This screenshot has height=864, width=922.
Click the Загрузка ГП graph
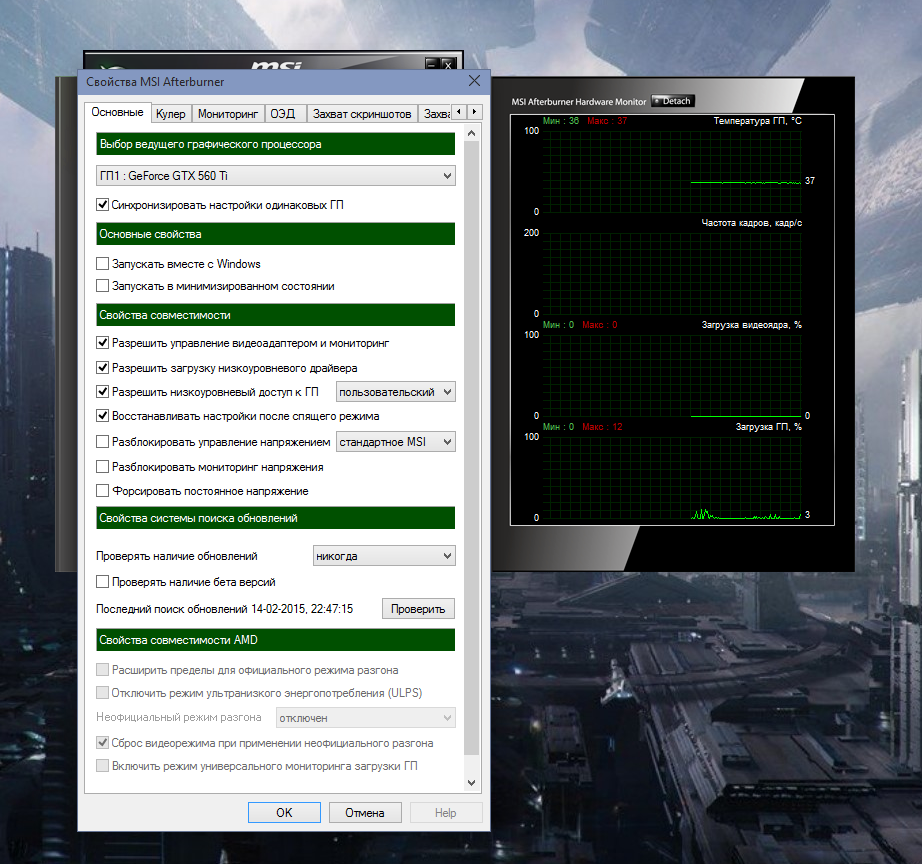coord(672,477)
